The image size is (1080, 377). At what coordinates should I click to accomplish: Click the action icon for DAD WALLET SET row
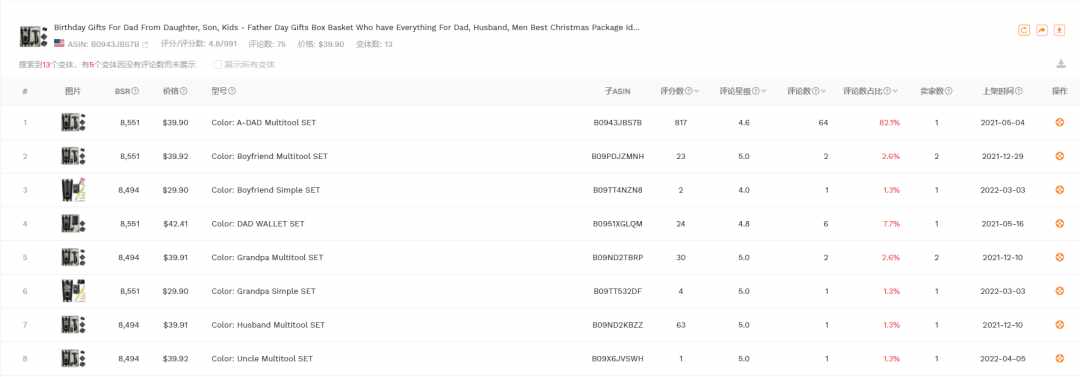tap(1059, 223)
